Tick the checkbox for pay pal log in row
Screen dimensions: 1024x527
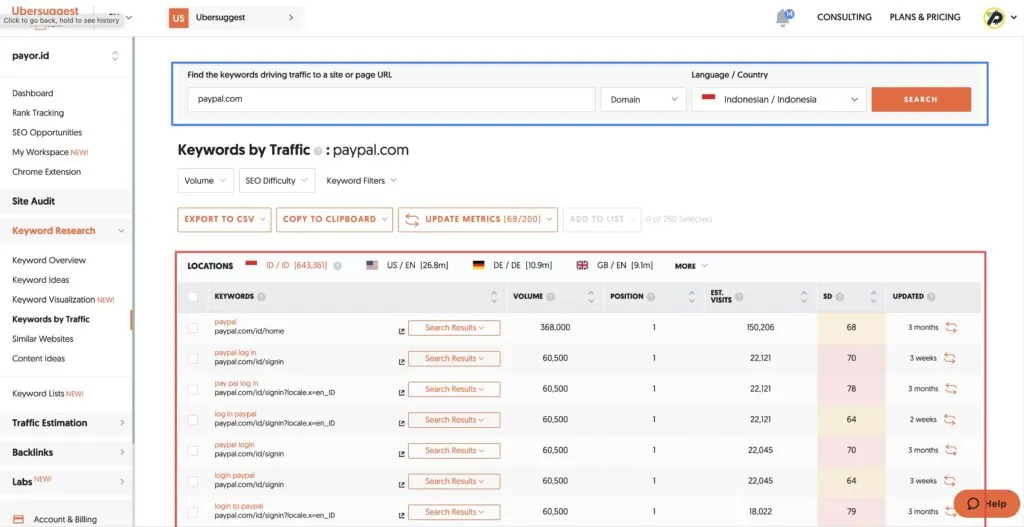(193, 389)
